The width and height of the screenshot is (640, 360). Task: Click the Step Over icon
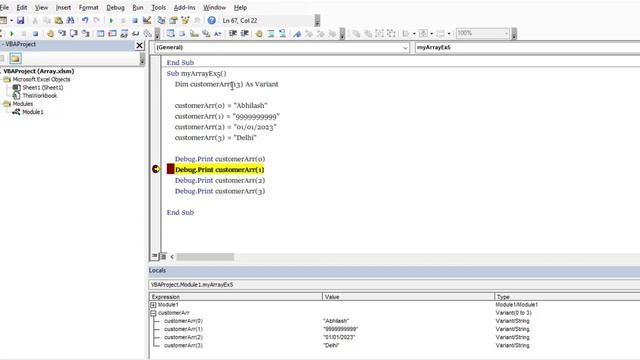coord(73,33)
